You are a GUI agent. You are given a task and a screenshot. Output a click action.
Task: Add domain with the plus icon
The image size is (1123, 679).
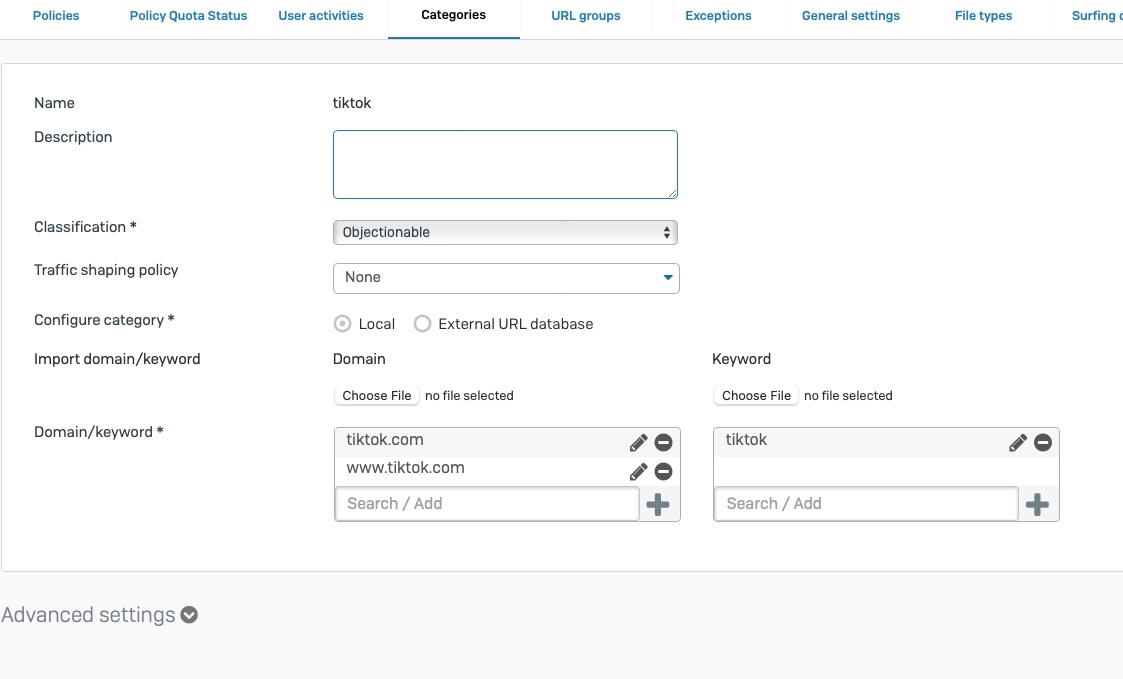pyautogui.click(x=657, y=504)
